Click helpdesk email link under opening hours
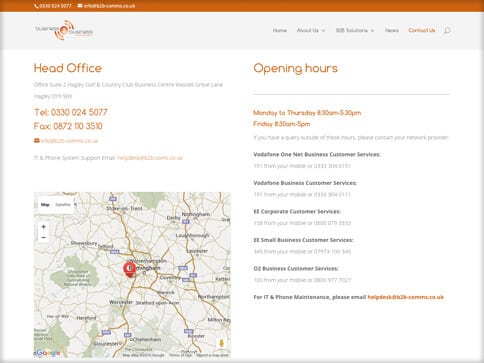484x363 pixels. click(405, 297)
